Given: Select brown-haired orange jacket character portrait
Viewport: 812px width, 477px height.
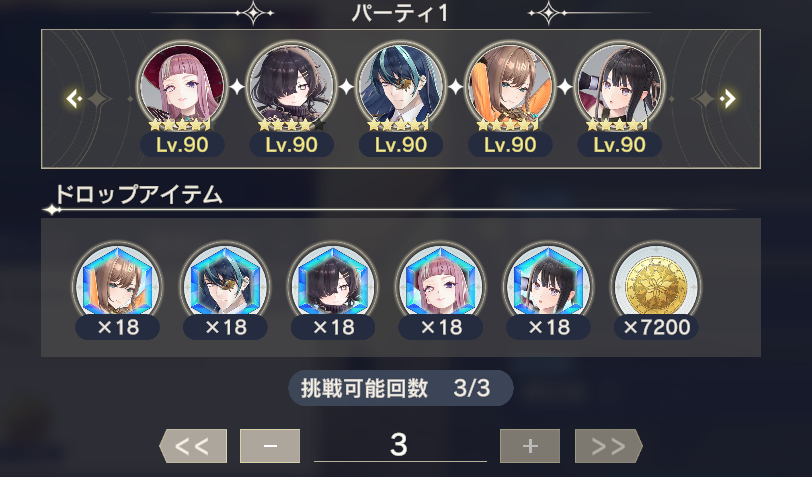Looking at the screenshot, I should coord(510,86).
